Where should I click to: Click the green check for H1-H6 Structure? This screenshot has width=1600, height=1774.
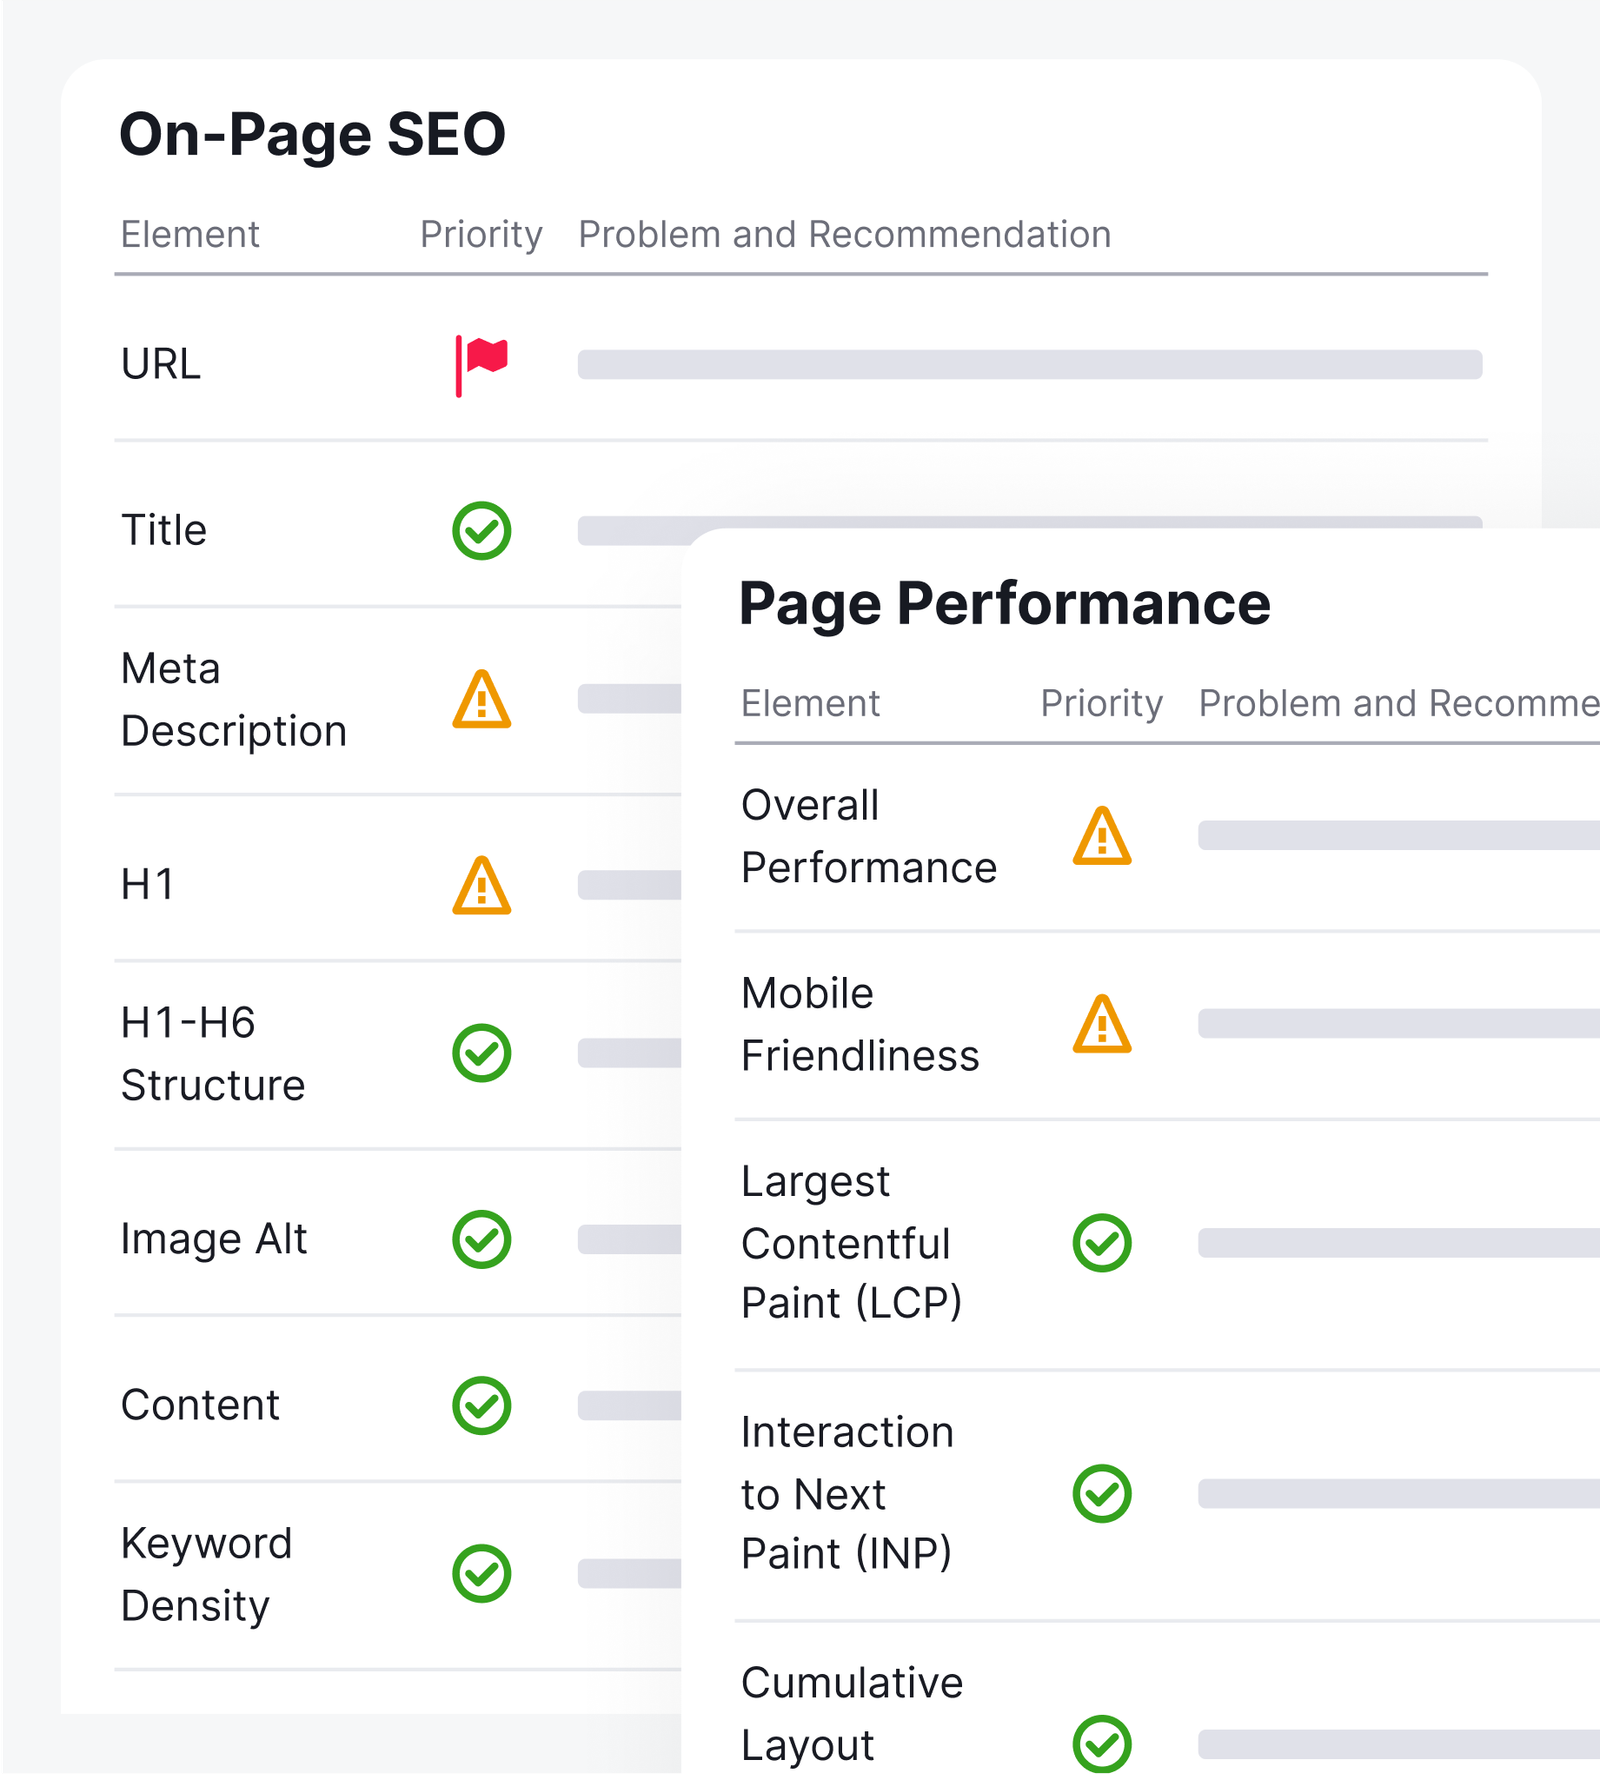tap(482, 1053)
